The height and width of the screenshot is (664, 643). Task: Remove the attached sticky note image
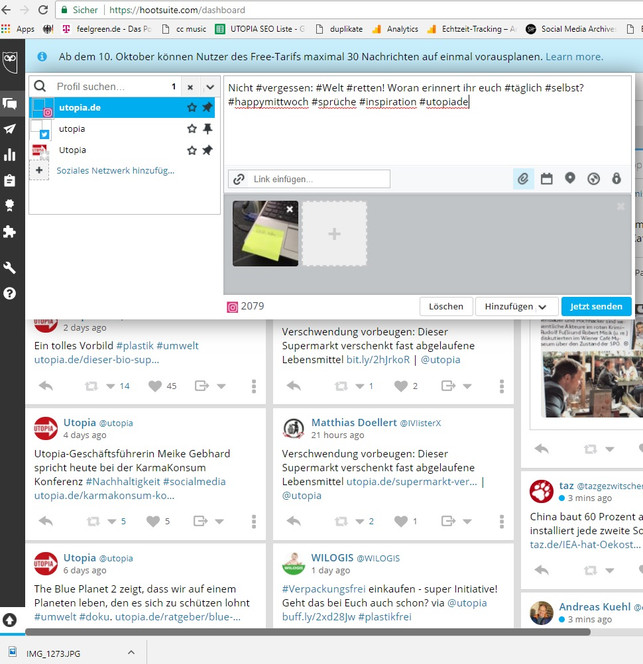coord(290,209)
